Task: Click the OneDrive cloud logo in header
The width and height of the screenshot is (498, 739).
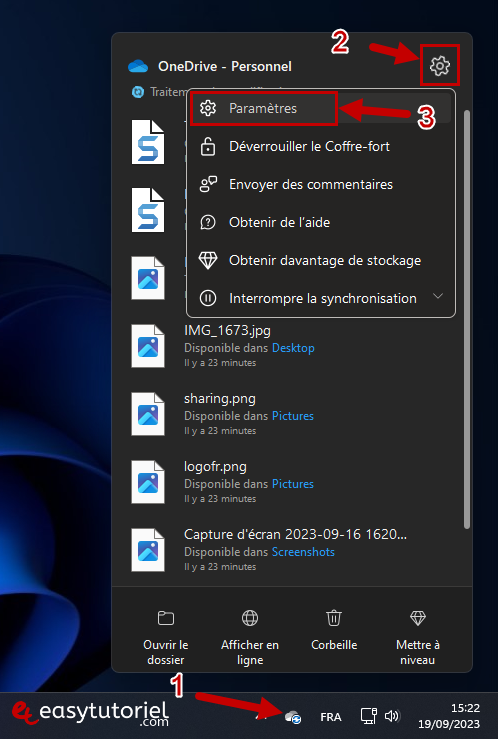Action: pos(138,66)
